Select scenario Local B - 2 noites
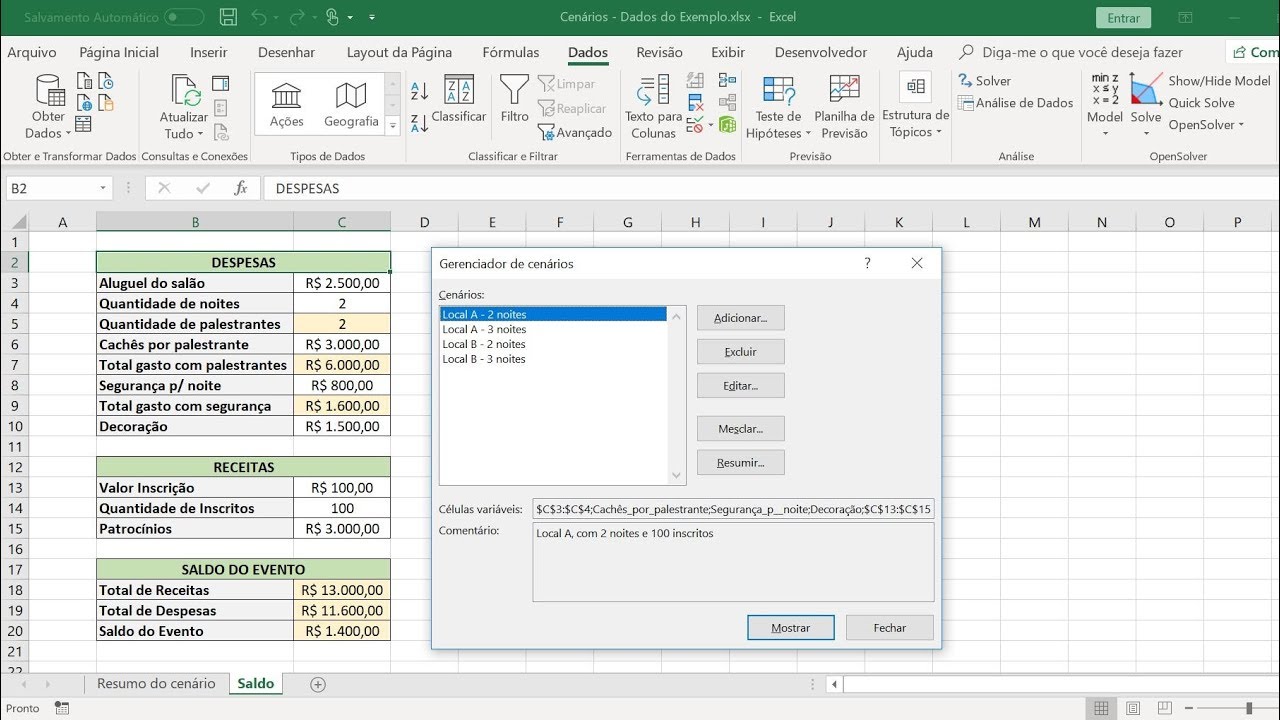Image resolution: width=1280 pixels, height=720 pixels. click(x=553, y=344)
